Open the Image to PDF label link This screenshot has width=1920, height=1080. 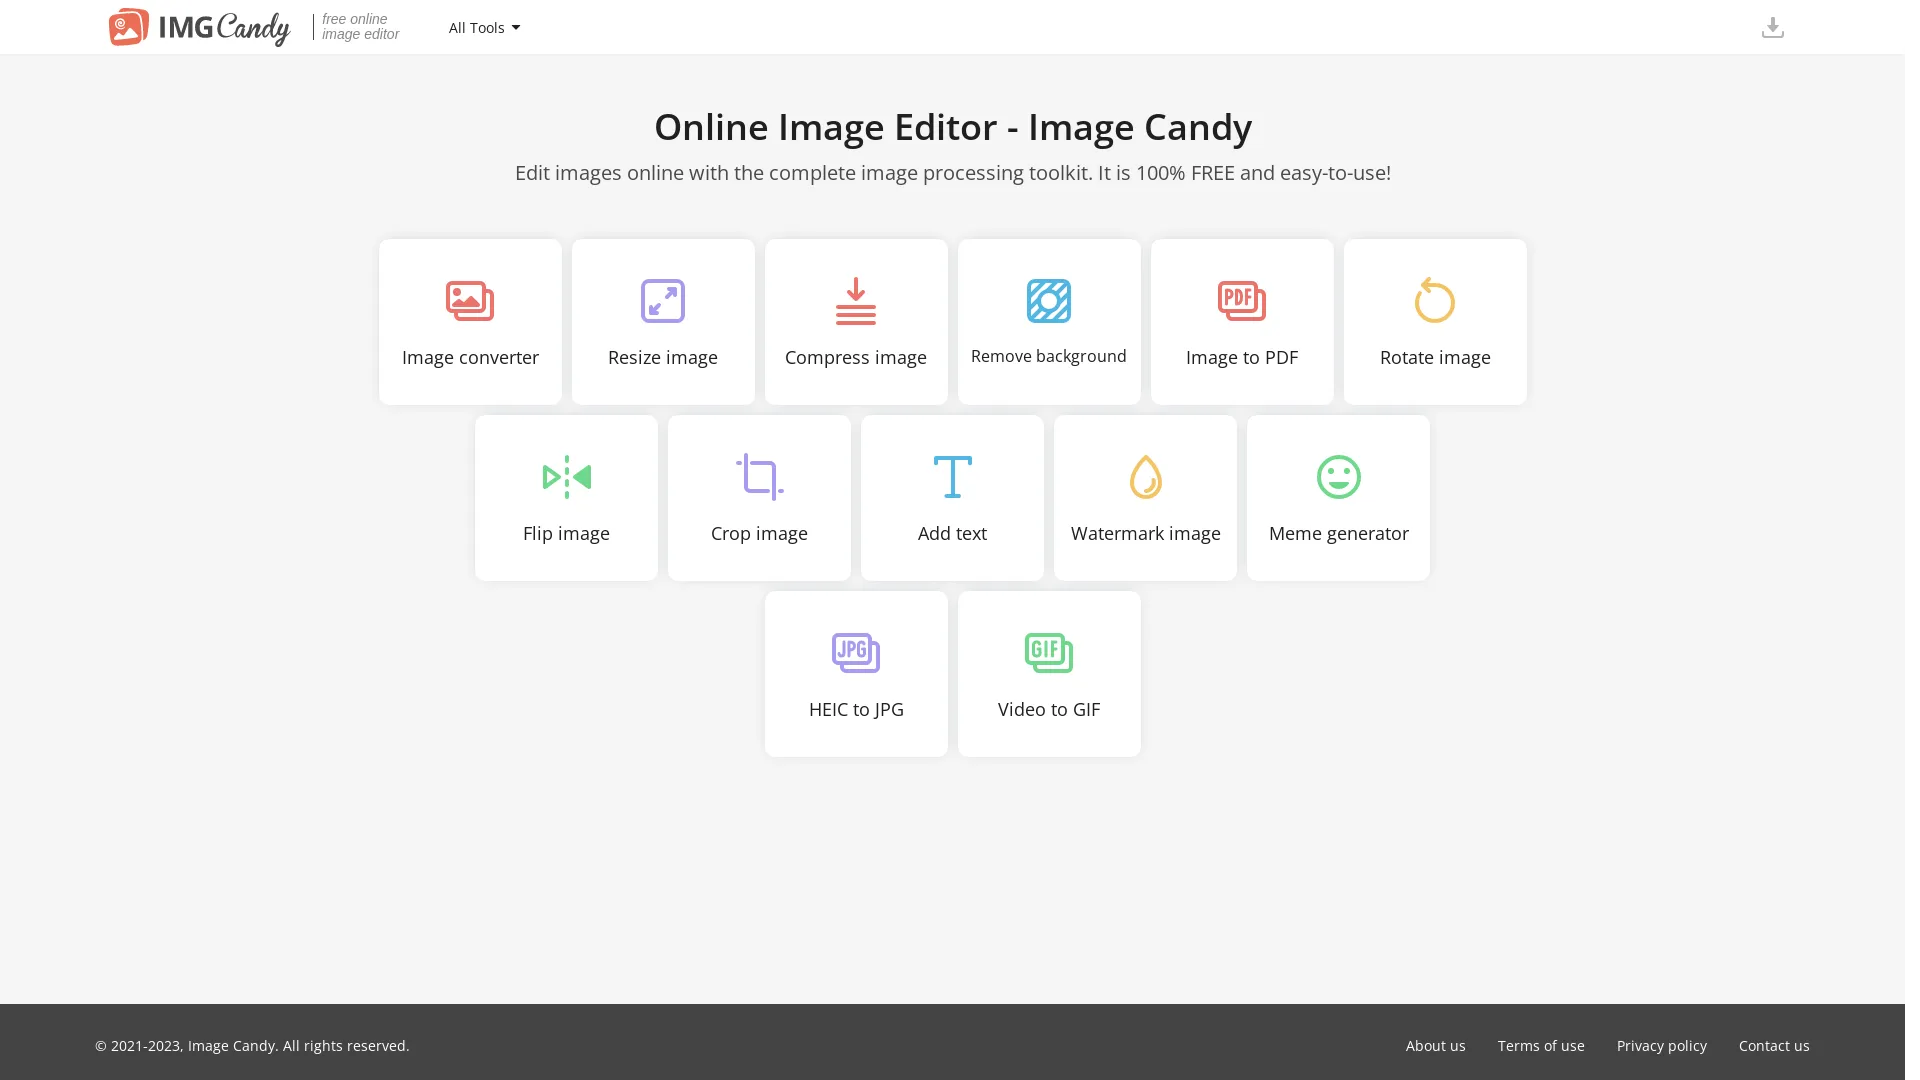pyautogui.click(x=1242, y=358)
